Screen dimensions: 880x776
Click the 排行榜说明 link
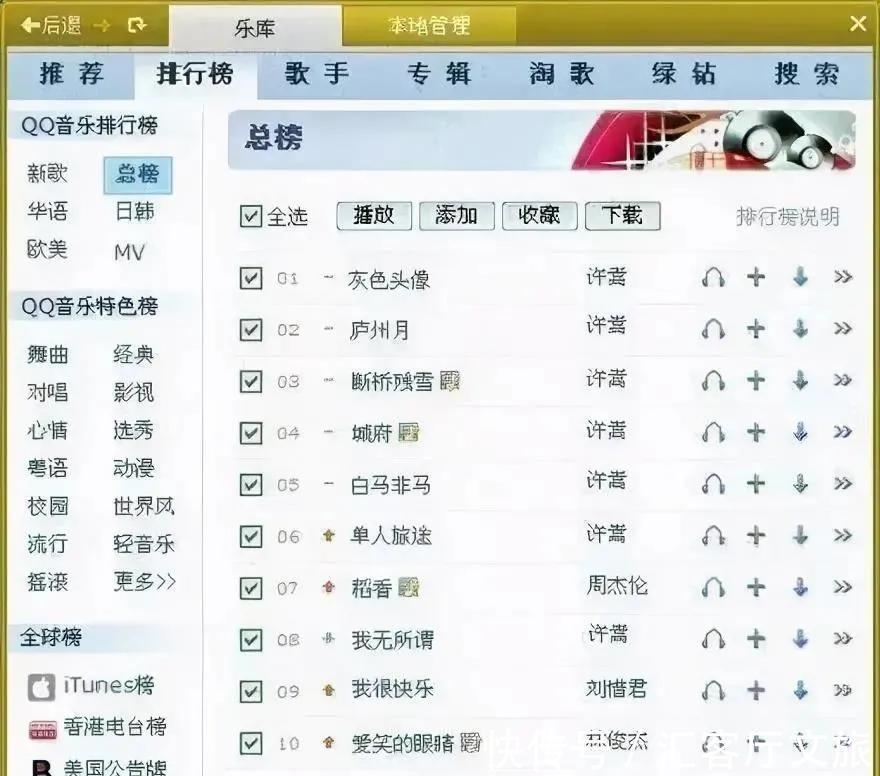pyautogui.click(x=787, y=216)
